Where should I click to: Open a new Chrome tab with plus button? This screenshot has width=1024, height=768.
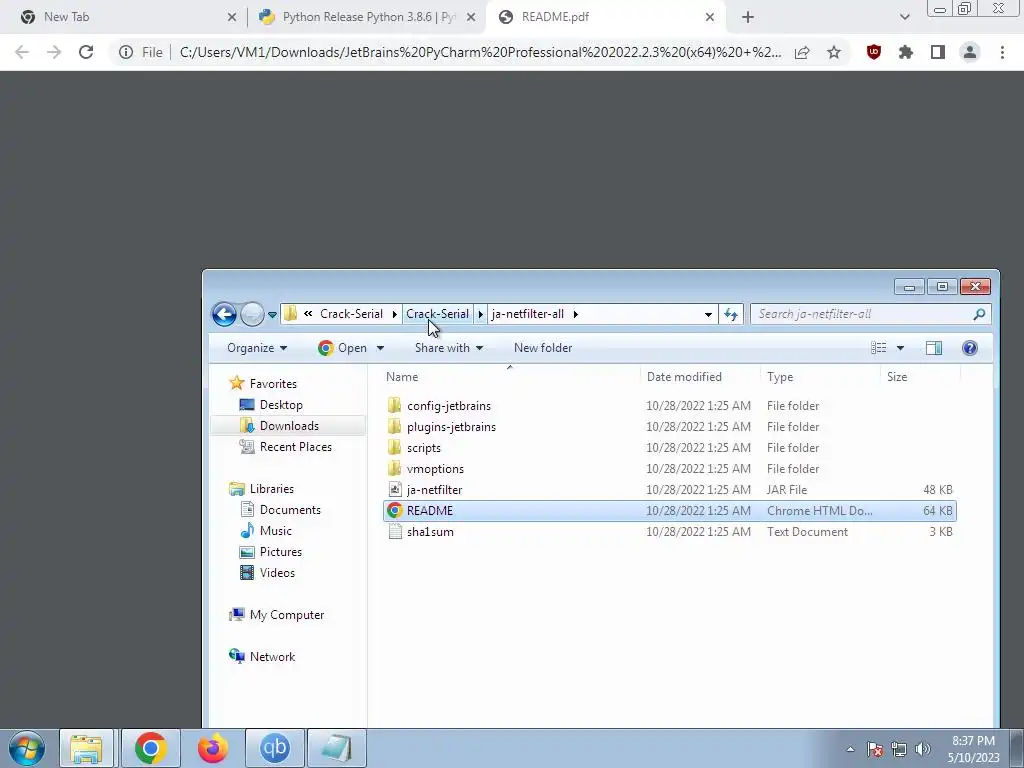[748, 18]
